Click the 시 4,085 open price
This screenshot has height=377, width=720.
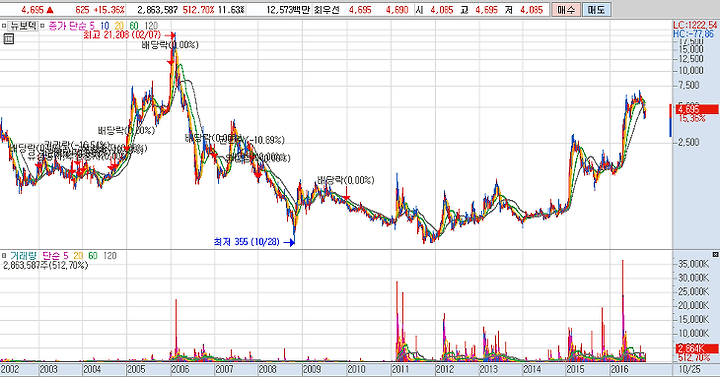pos(434,10)
